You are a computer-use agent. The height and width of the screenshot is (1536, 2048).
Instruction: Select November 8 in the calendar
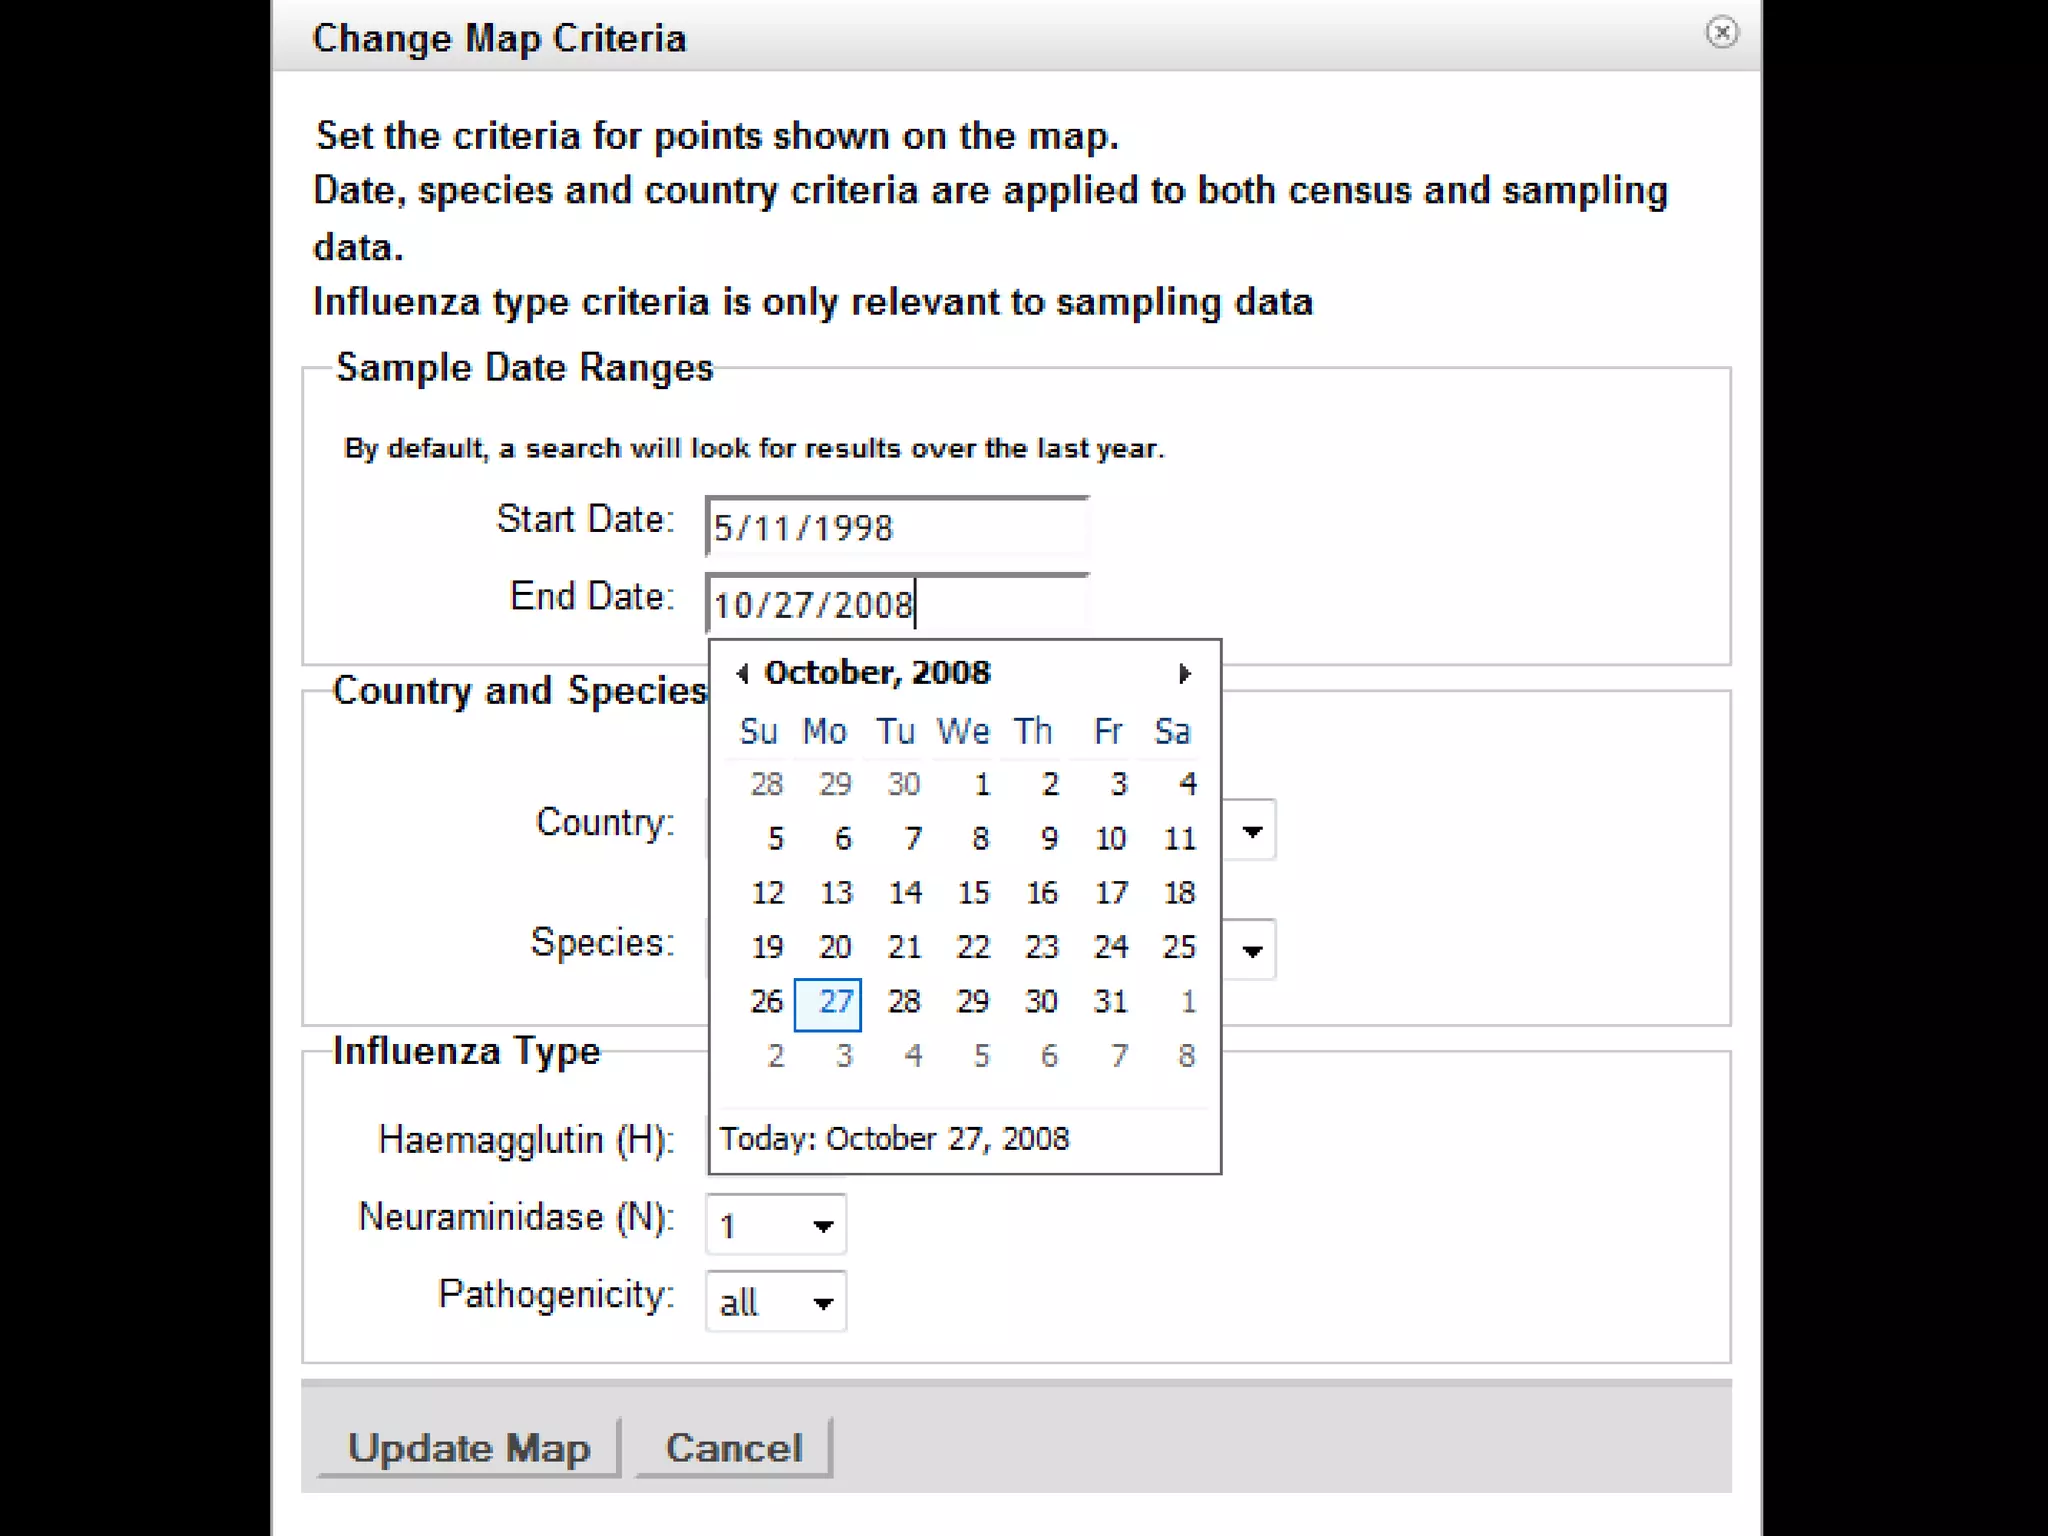tap(1185, 1056)
